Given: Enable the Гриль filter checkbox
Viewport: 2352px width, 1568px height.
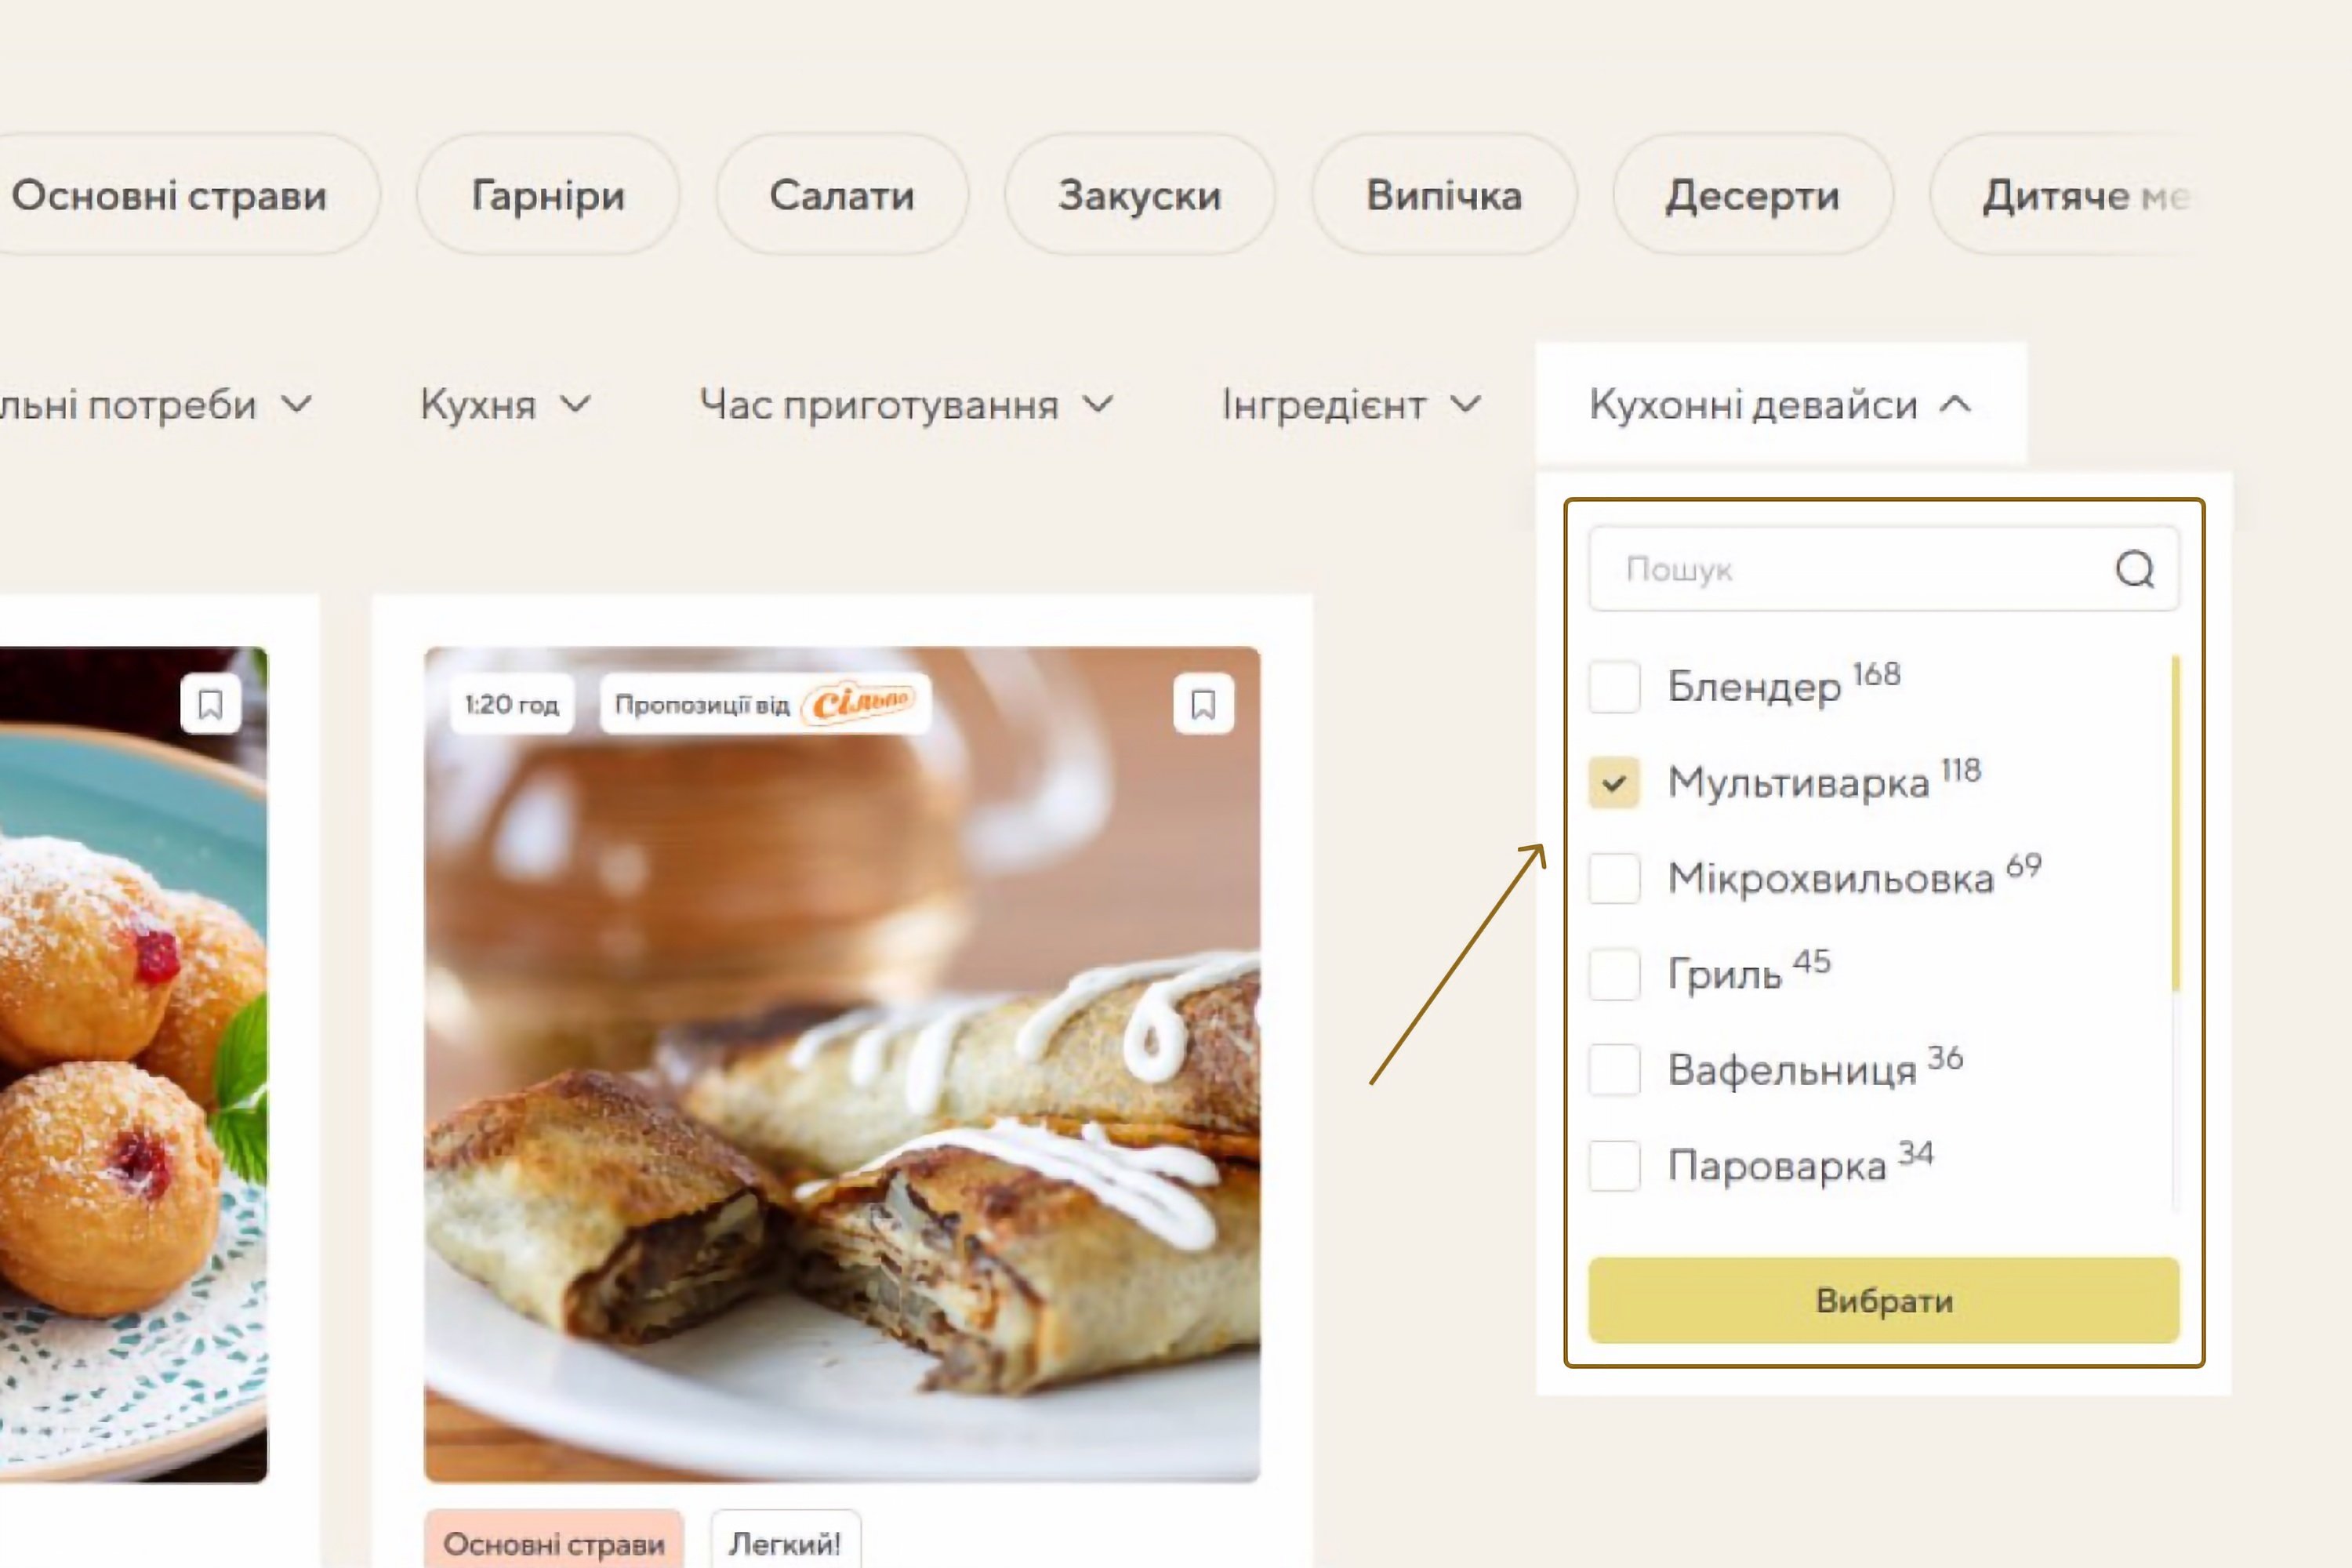Looking at the screenshot, I should pyautogui.click(x=1614, y=974).
